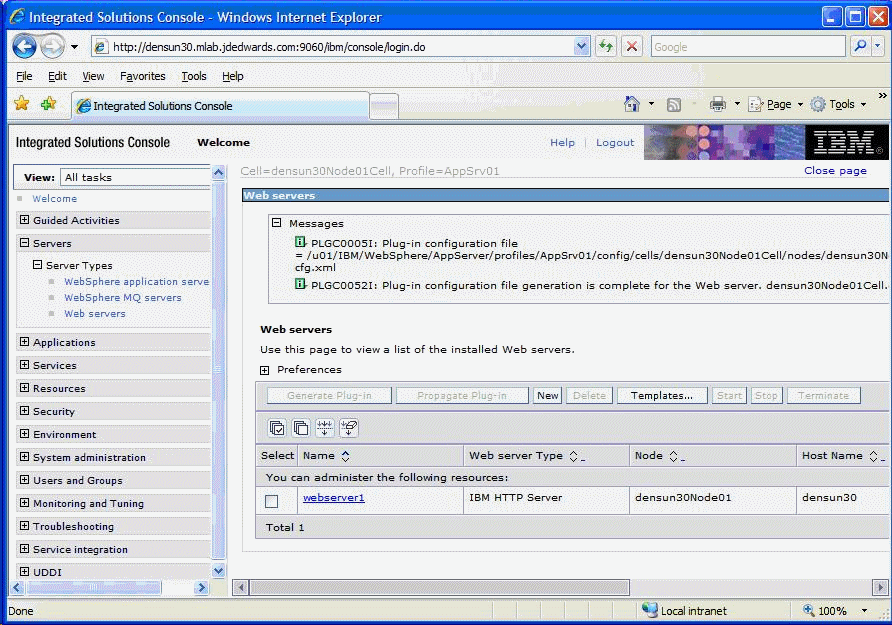Click the Templates... button
Image resolution: width=892 pixels, height=625 pixels.
coord(662,396)
